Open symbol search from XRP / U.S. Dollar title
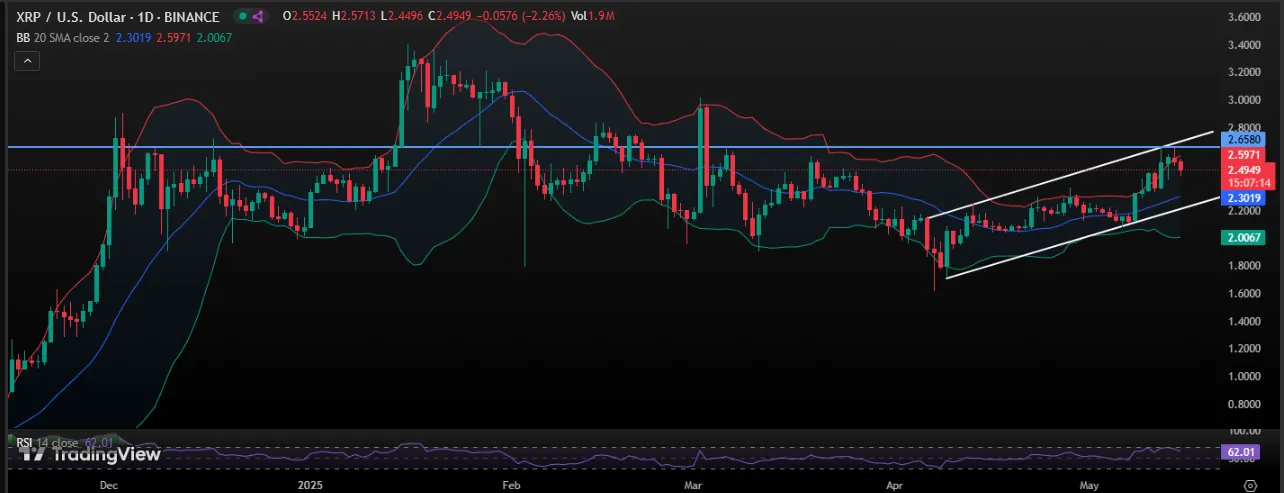The image size is (1284, 493). click(x=117, y=17)
